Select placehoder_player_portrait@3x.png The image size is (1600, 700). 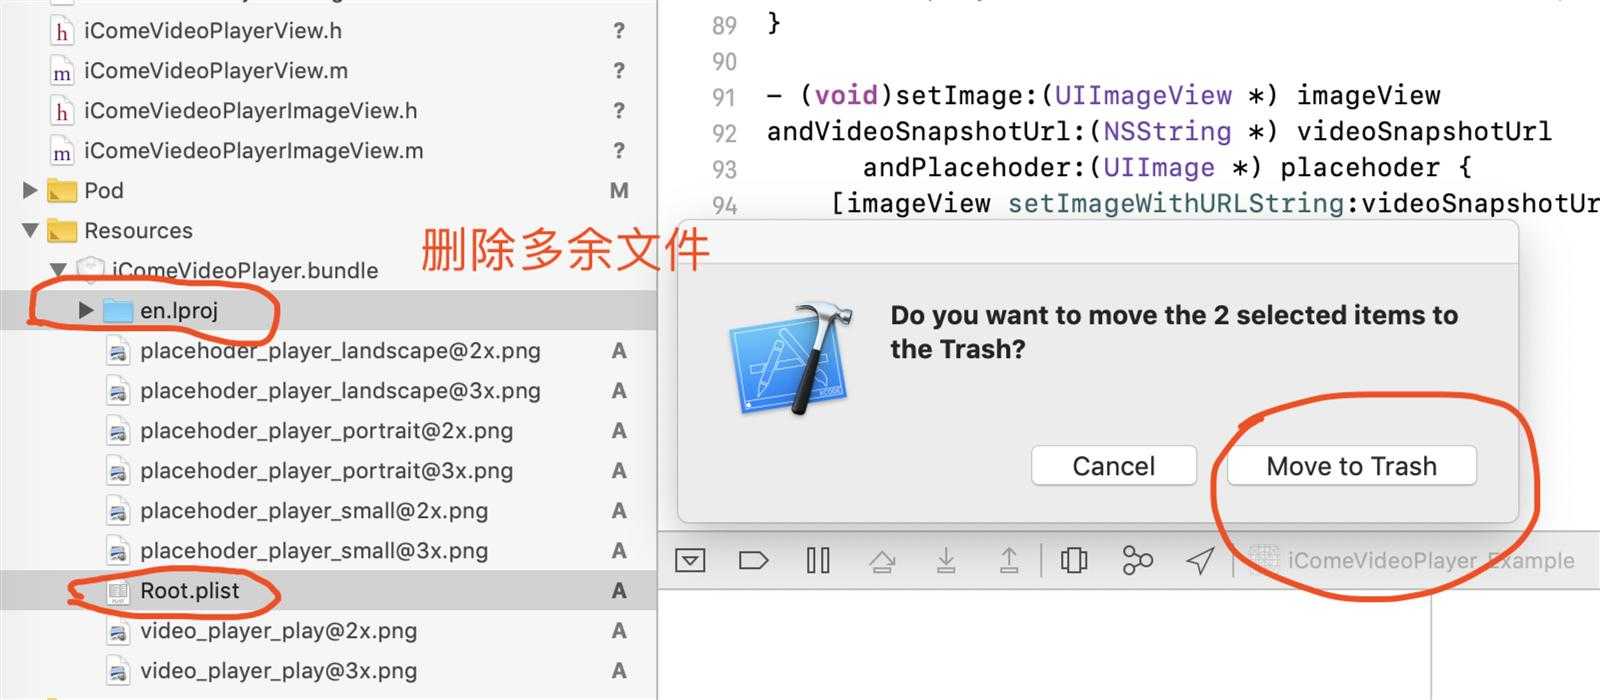[326, 471]
